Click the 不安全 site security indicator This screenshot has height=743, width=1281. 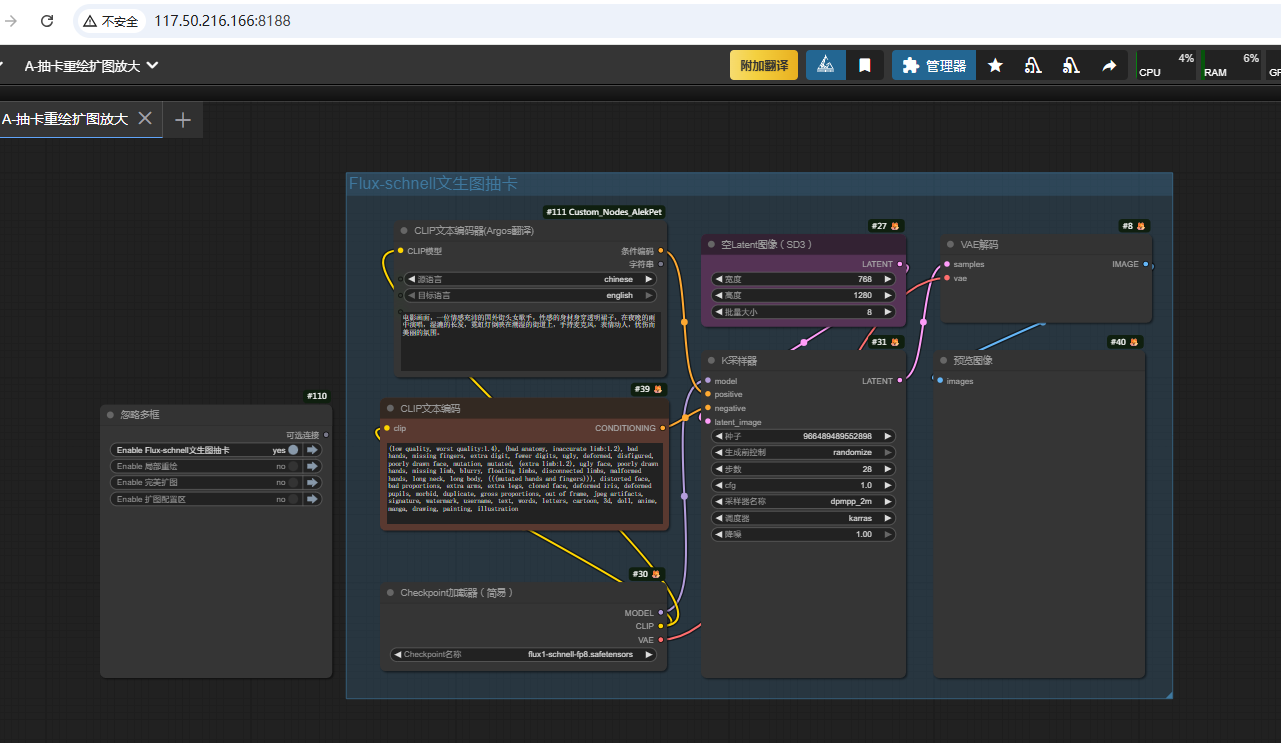pyautogui.click(x=110, y=20)
